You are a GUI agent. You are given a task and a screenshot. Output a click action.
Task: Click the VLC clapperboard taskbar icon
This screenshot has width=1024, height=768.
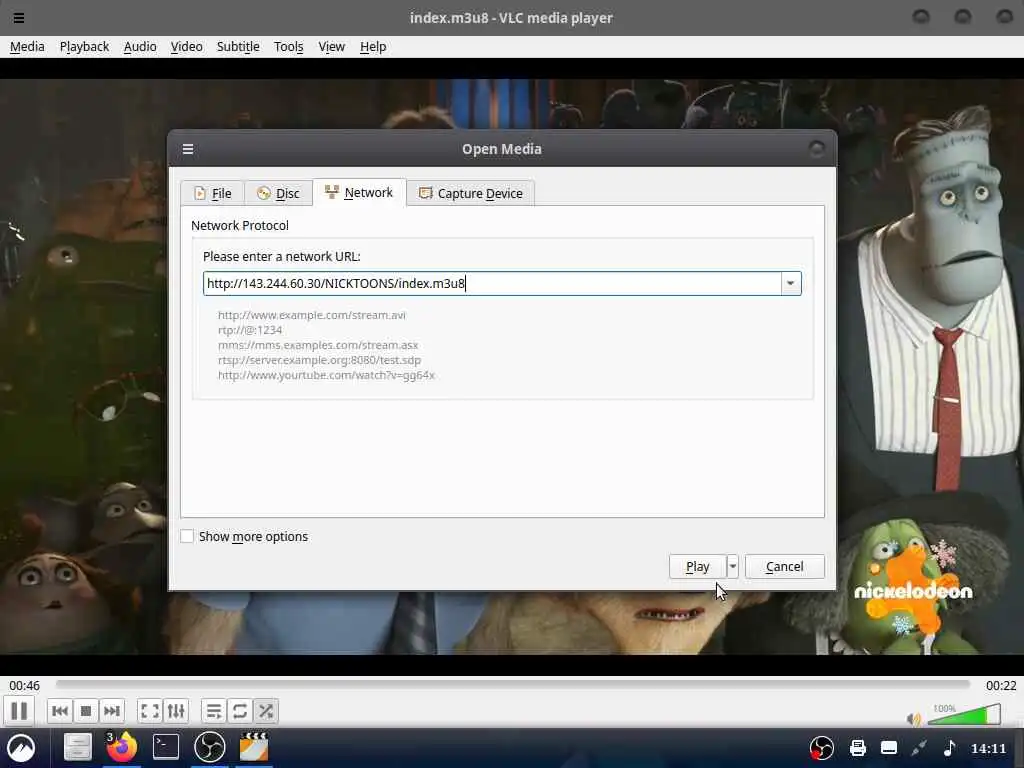pos(254,747)
